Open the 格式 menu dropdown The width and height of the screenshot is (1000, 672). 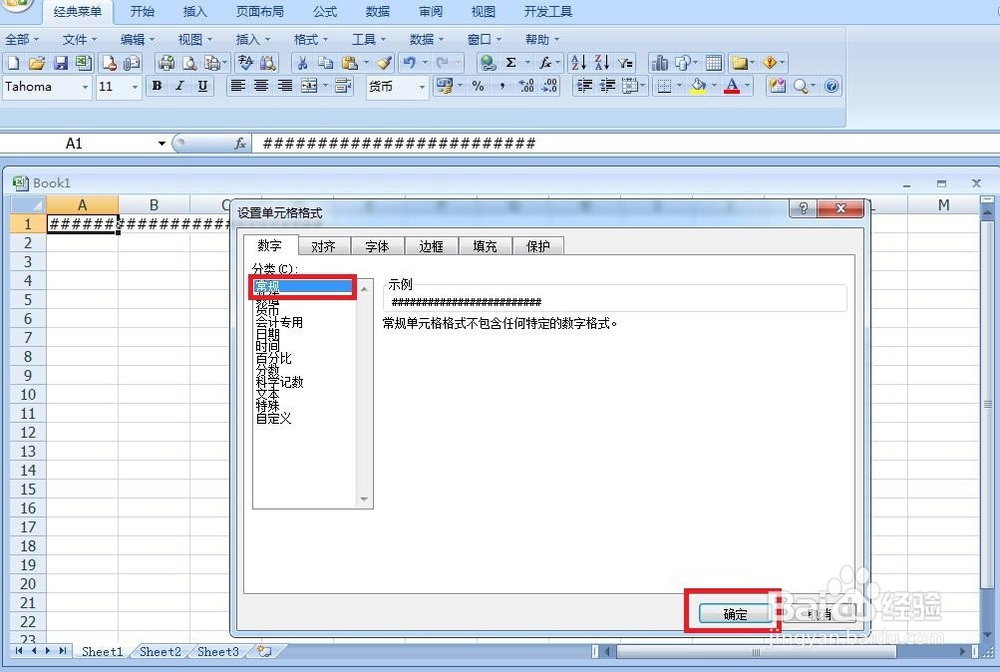(x=311, y=40)
